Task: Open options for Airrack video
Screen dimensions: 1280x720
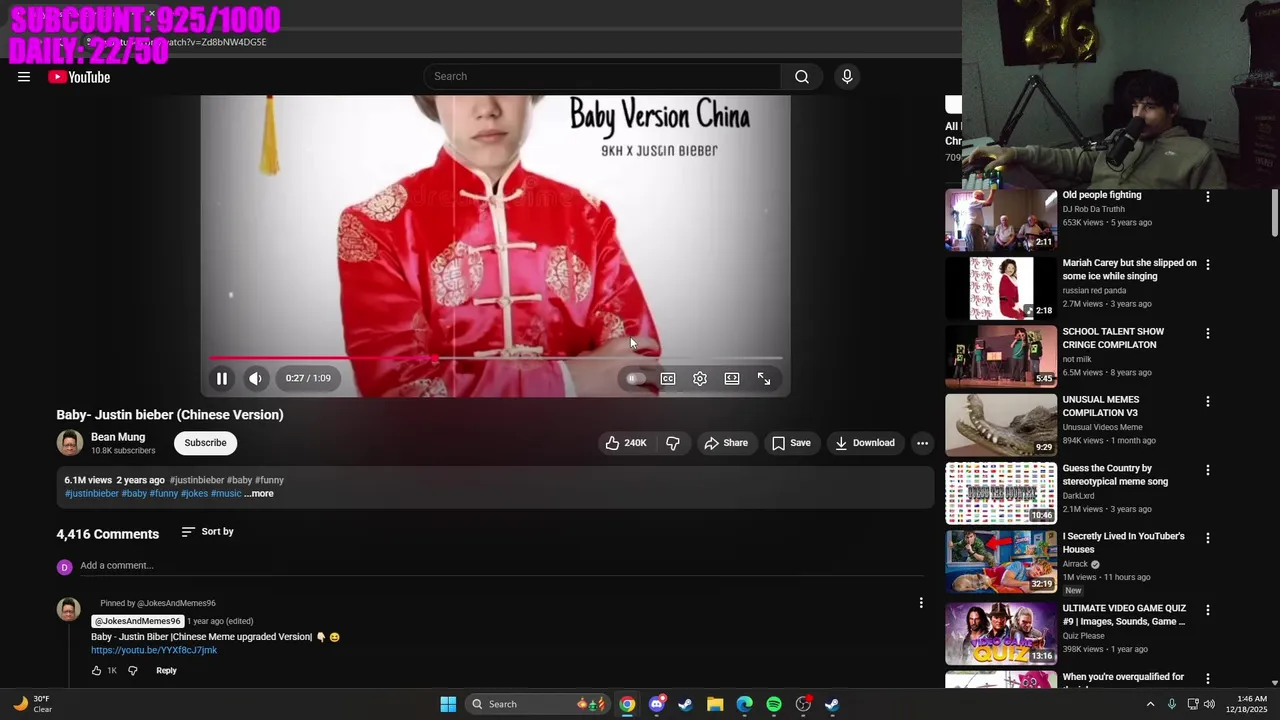Action: click(x=1207, y=538)
